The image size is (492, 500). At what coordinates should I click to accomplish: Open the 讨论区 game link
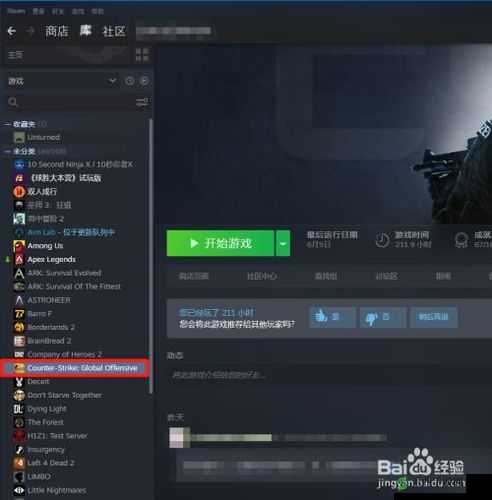(x=386, y=276)
